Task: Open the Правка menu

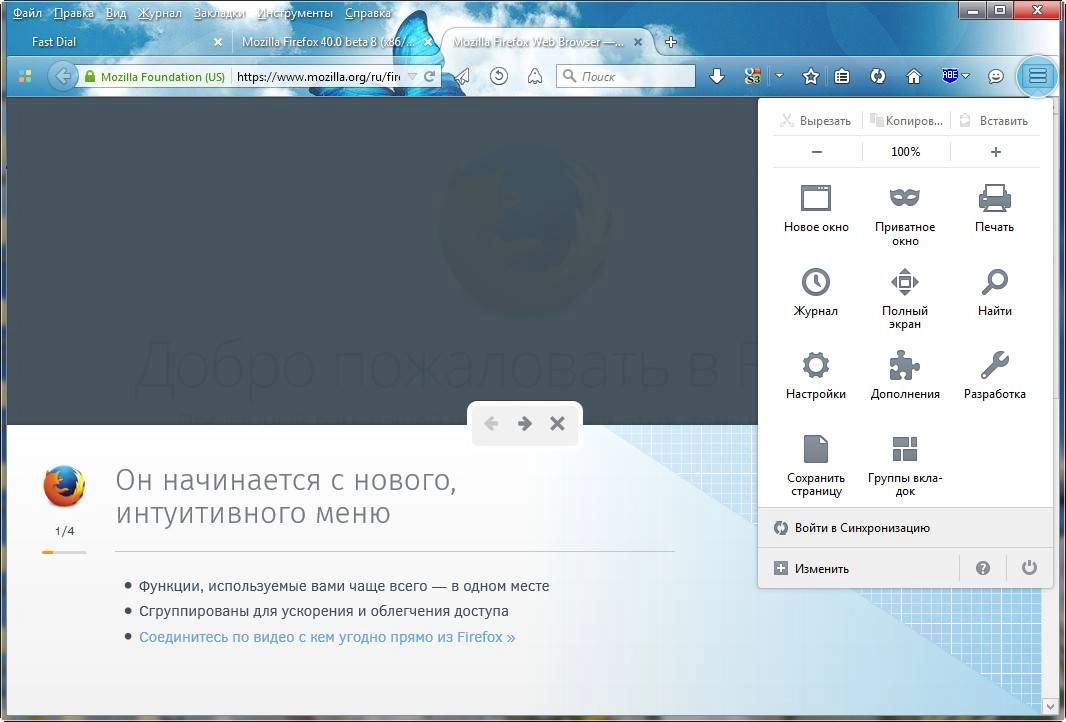Action: 73,13
